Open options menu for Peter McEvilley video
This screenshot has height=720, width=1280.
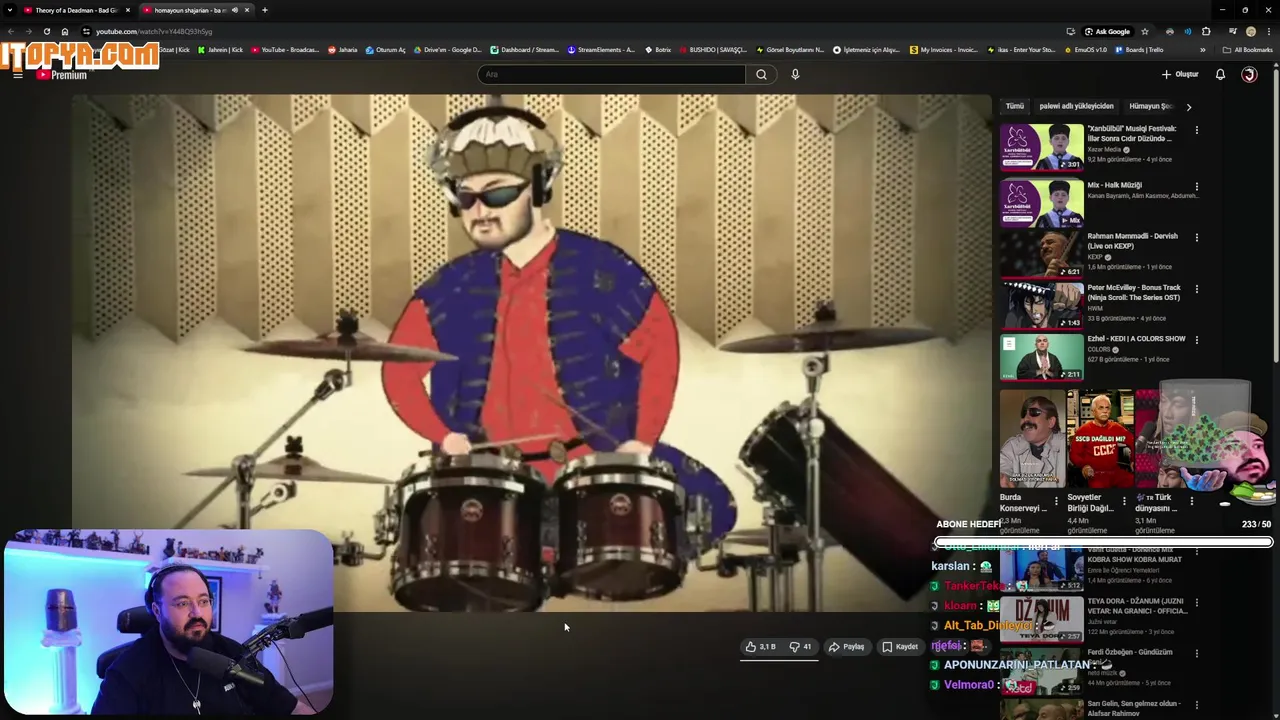pyautogui.click(x=1196, y=289)
